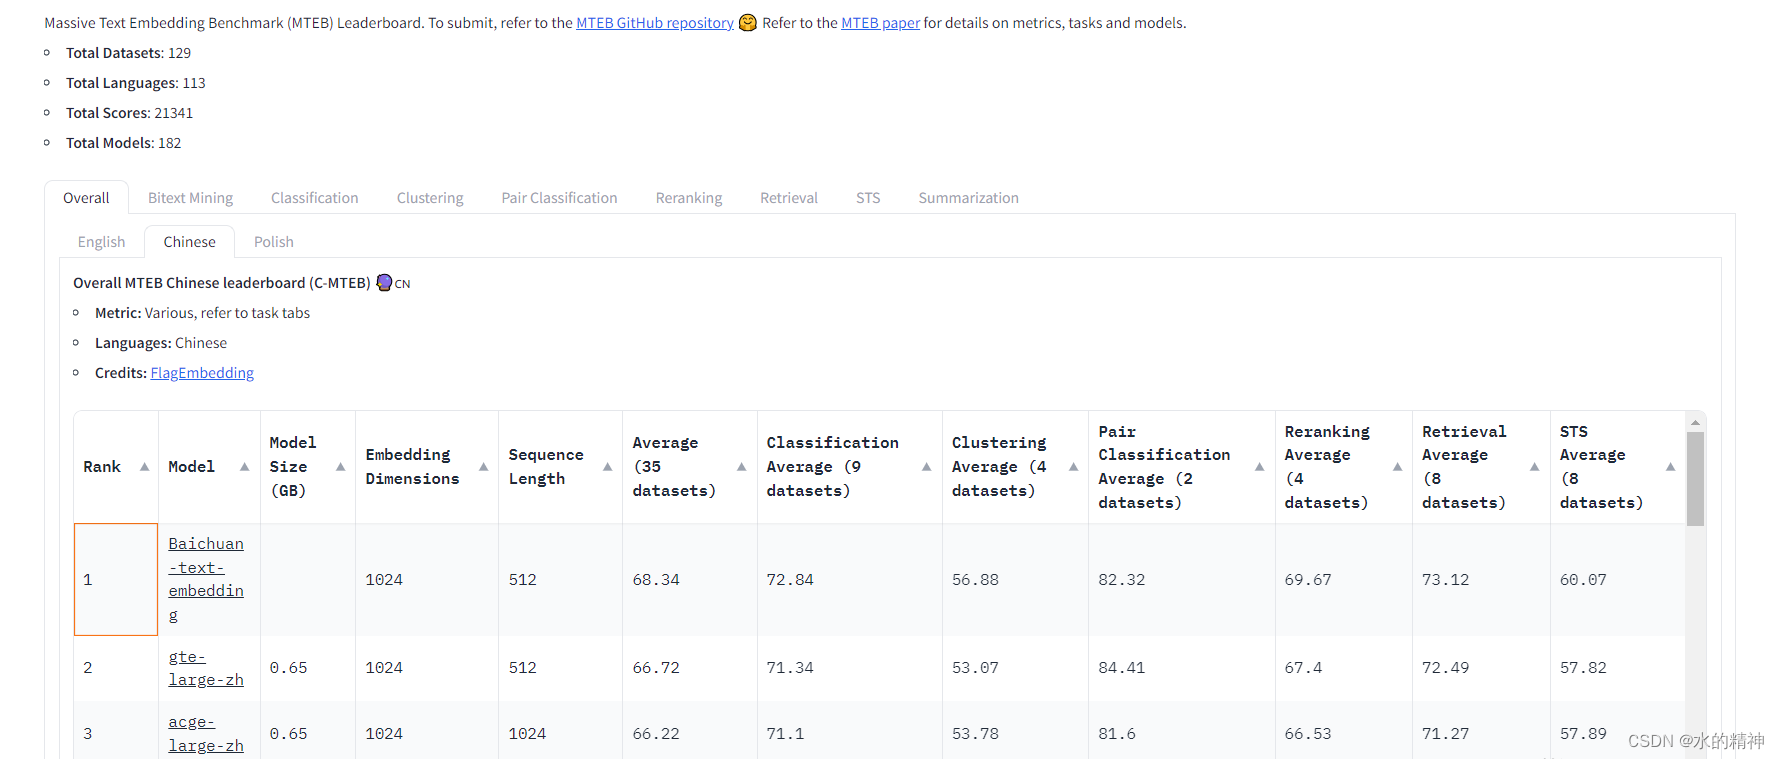
Task: Open the Retrieval tab
Action: [x=788, y=198]
